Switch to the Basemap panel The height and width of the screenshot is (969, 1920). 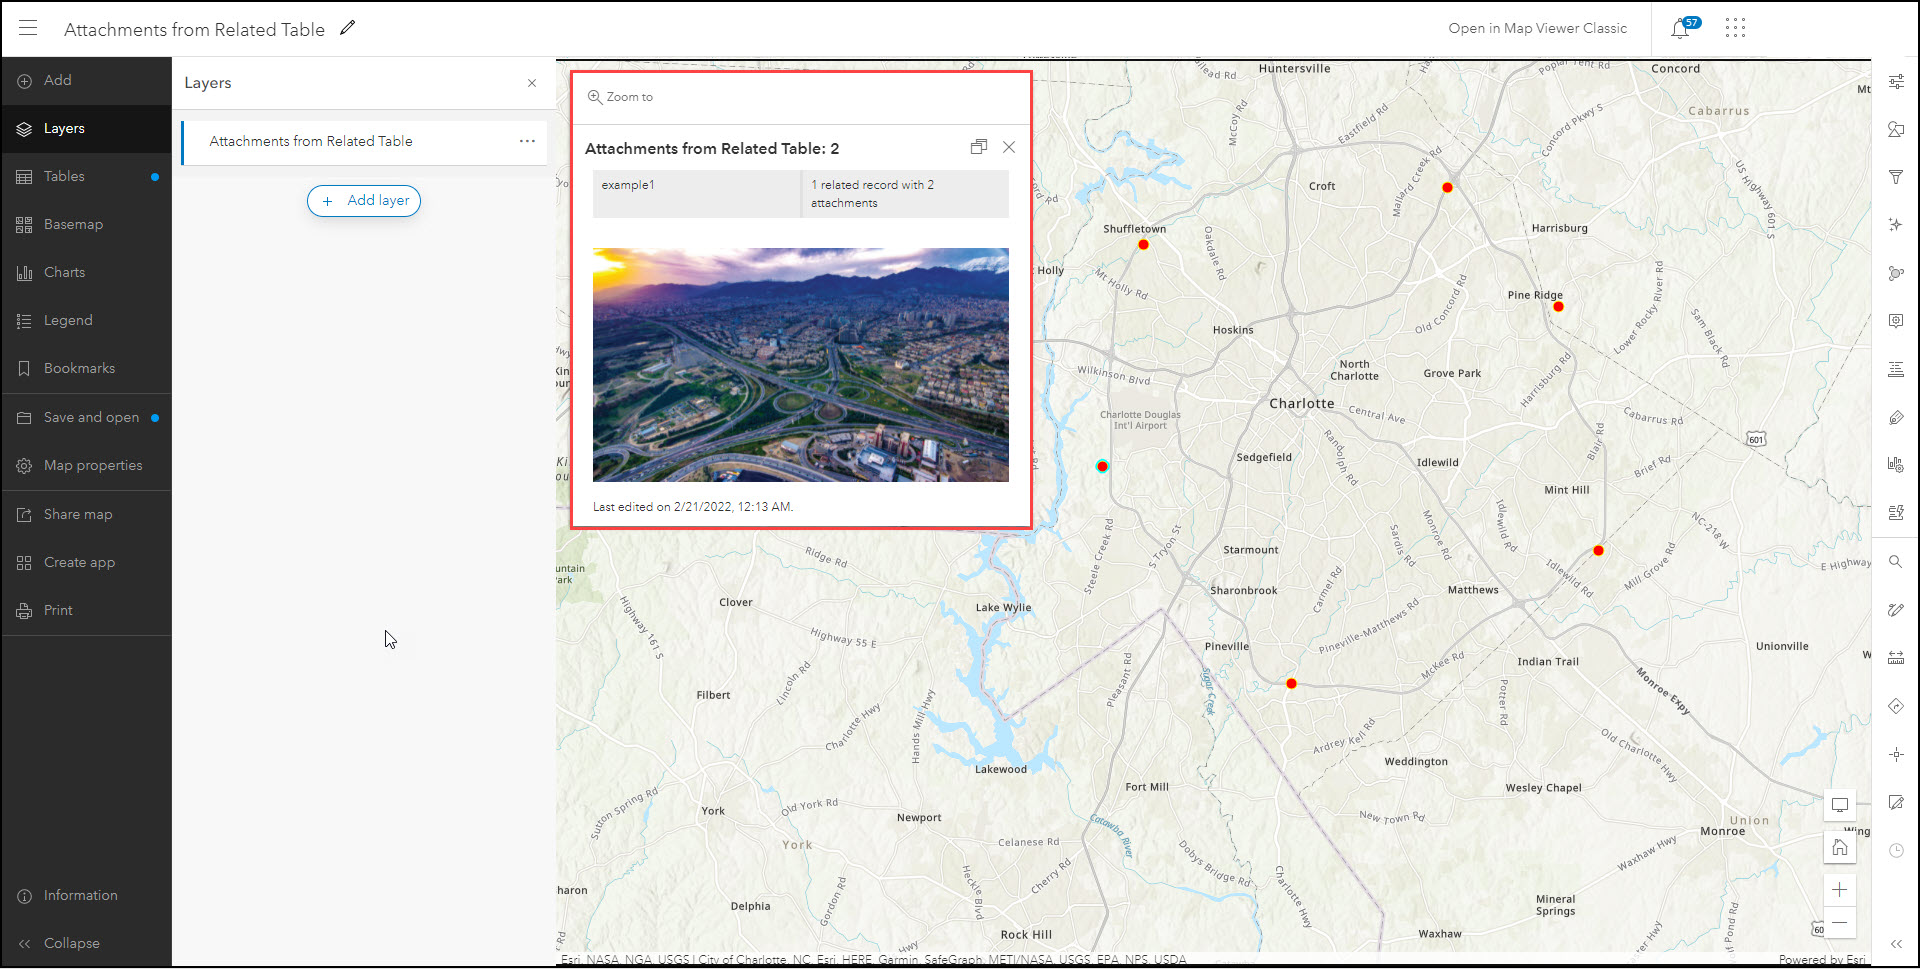click(x=73, y=225)
